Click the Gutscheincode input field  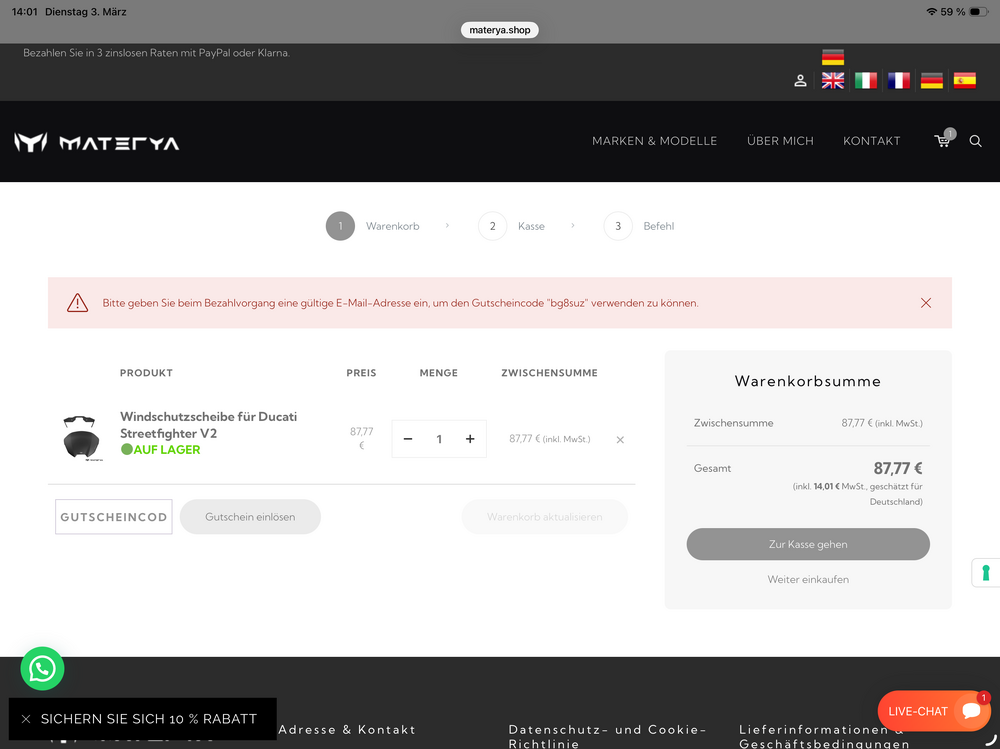pyautogui.click(x=114, y=517)
